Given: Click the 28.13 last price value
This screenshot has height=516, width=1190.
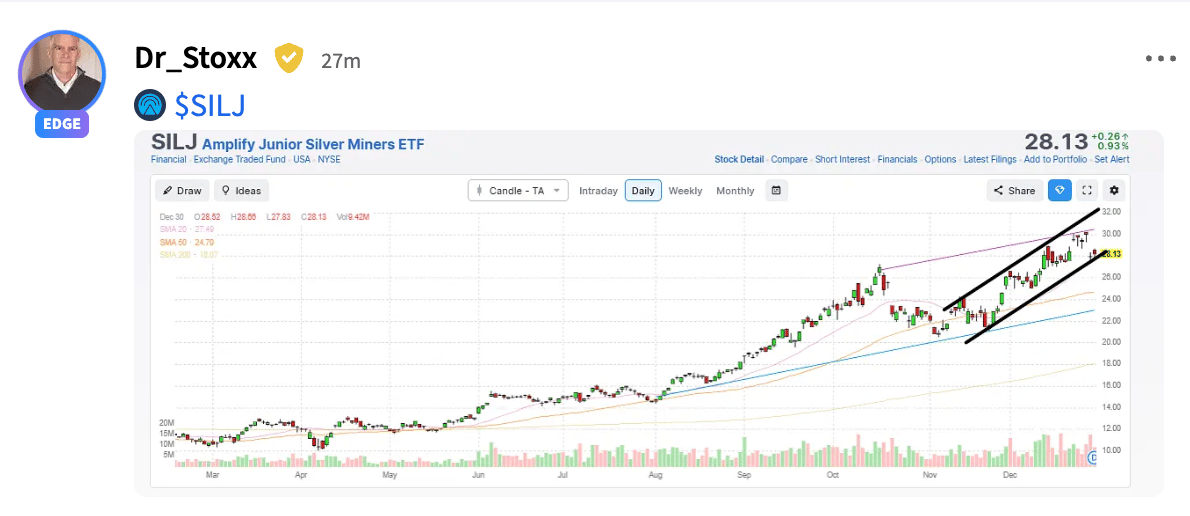Looking at the screenshot, I should [1056, 142].
